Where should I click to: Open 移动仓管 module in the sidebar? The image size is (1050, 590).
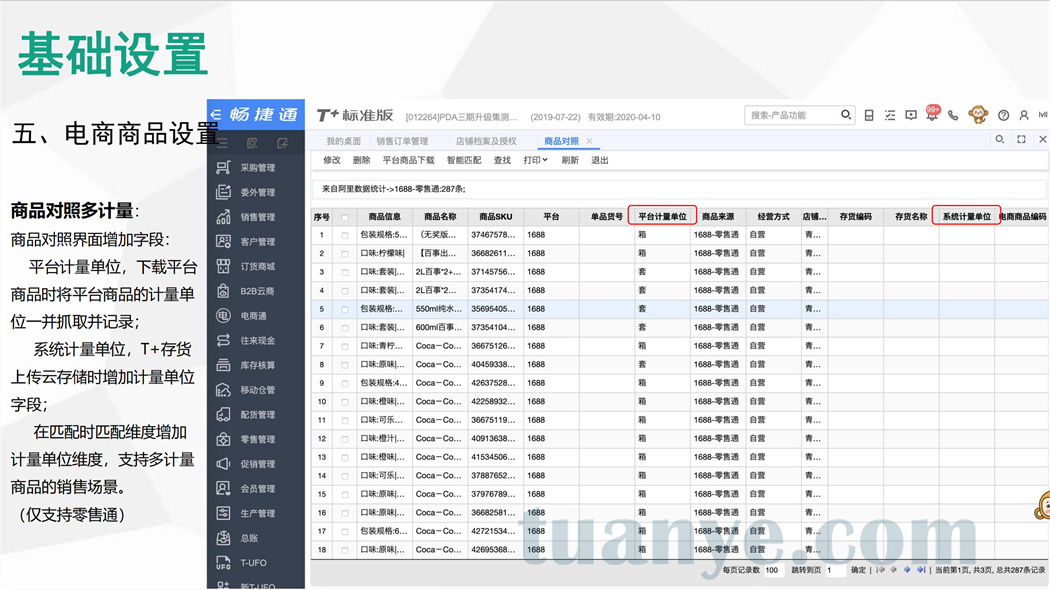click(x=256, y=390)
